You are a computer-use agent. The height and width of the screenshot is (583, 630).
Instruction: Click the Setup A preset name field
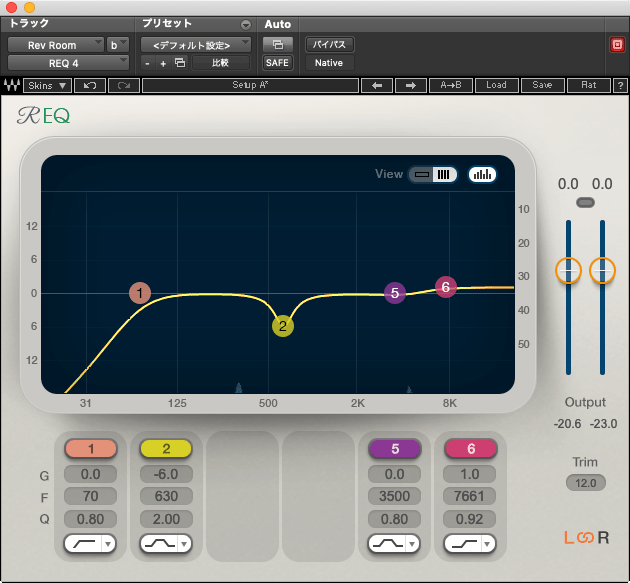[250, 86]
